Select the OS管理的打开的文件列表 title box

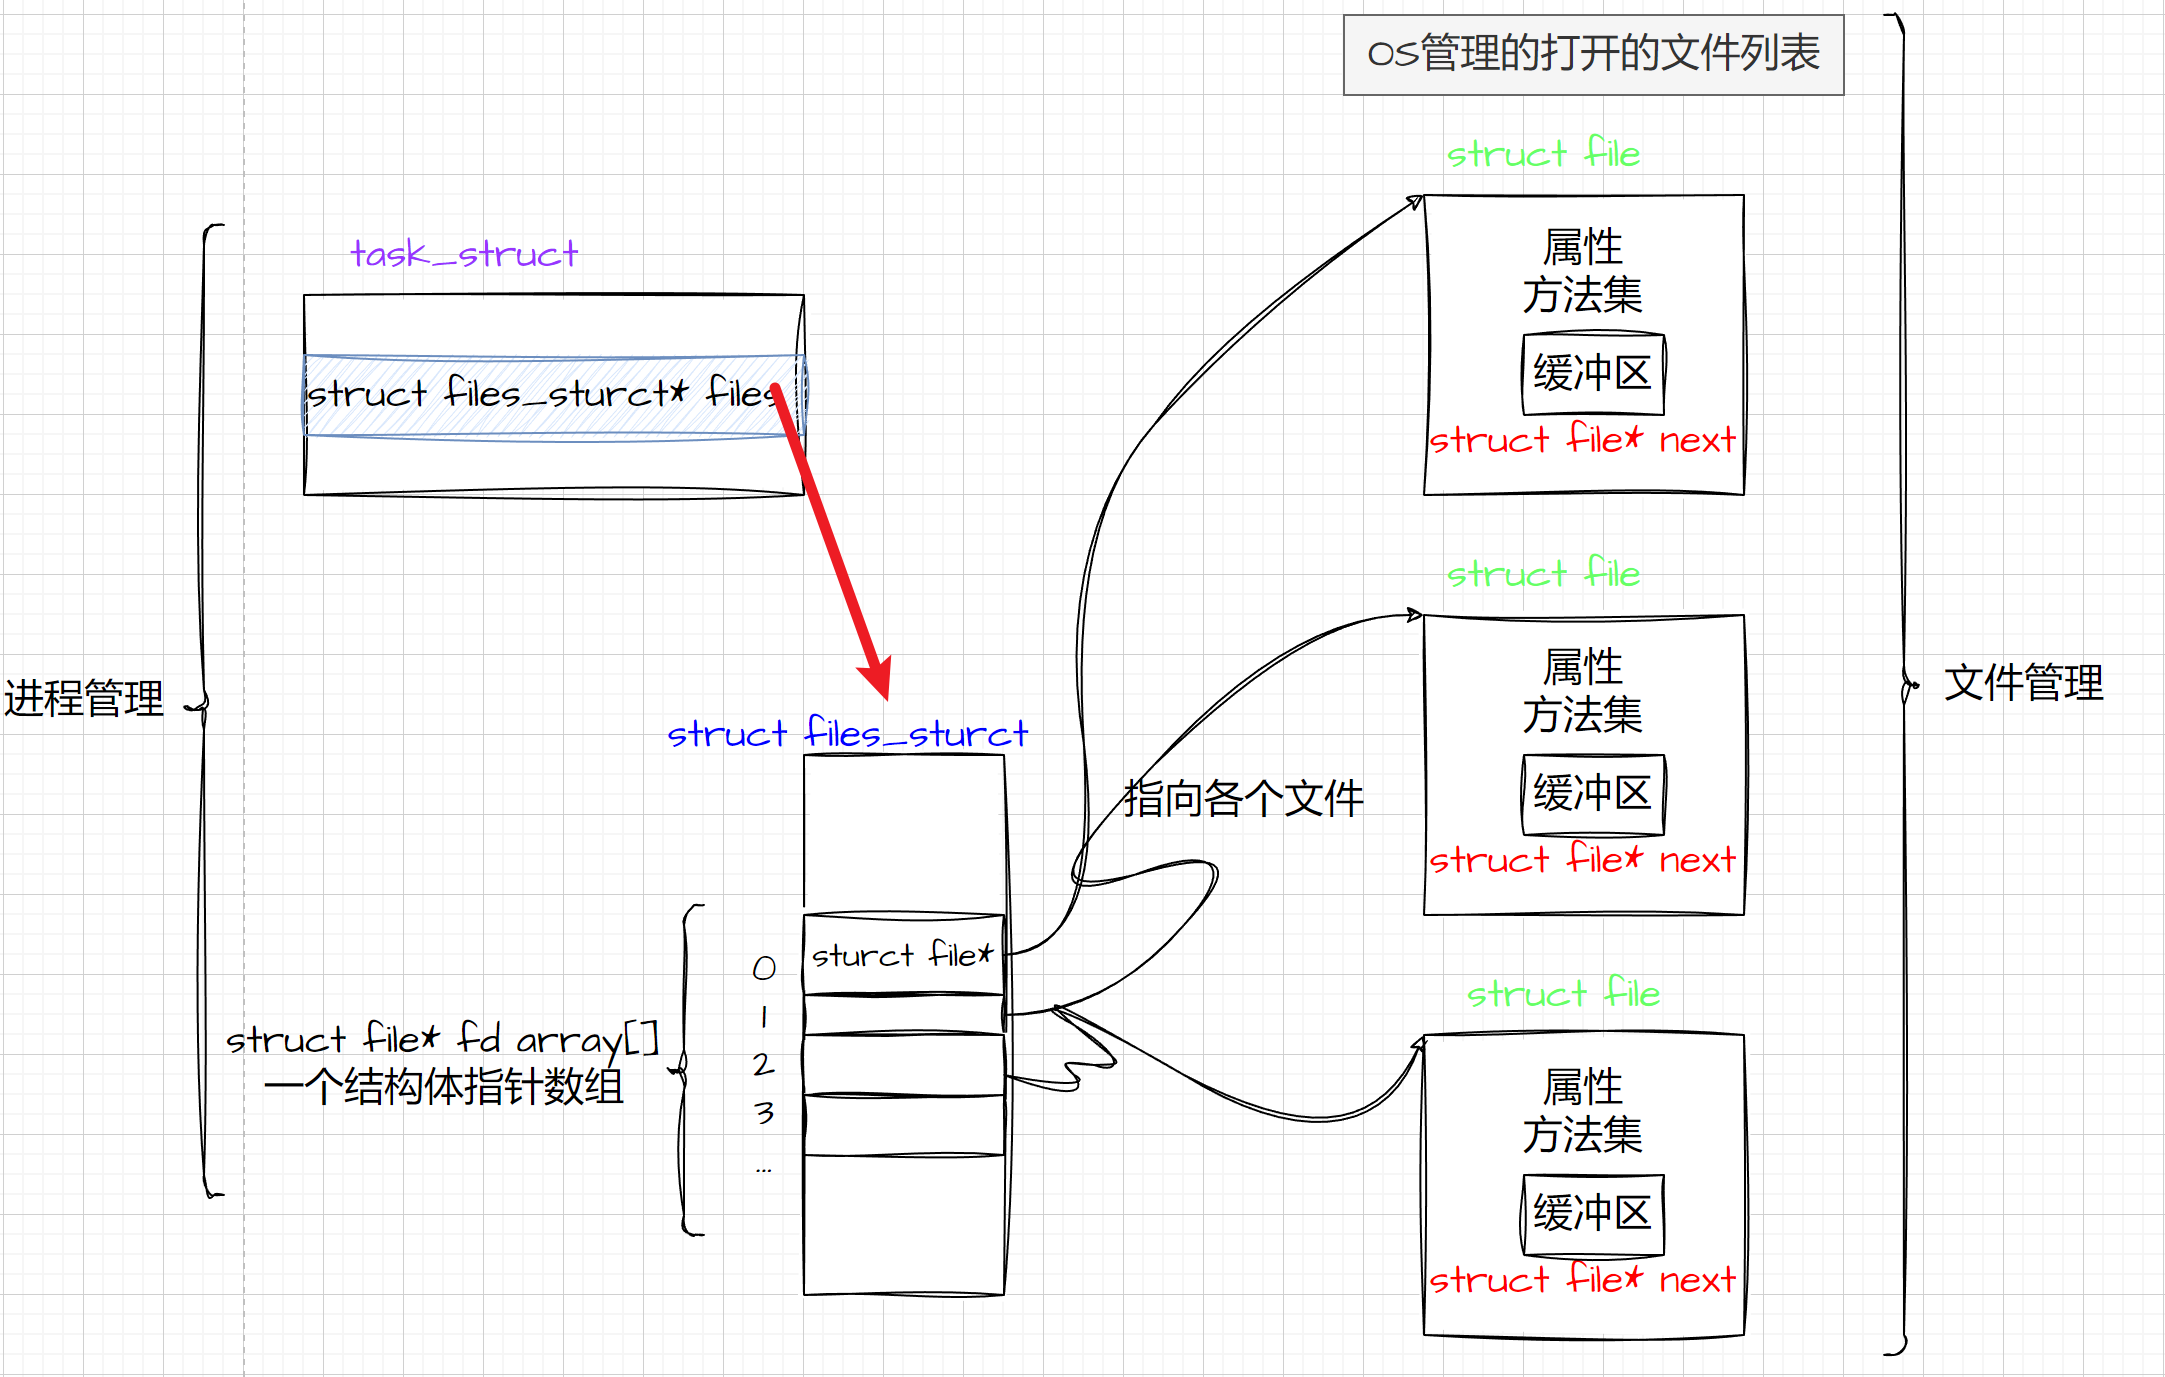1593,55
